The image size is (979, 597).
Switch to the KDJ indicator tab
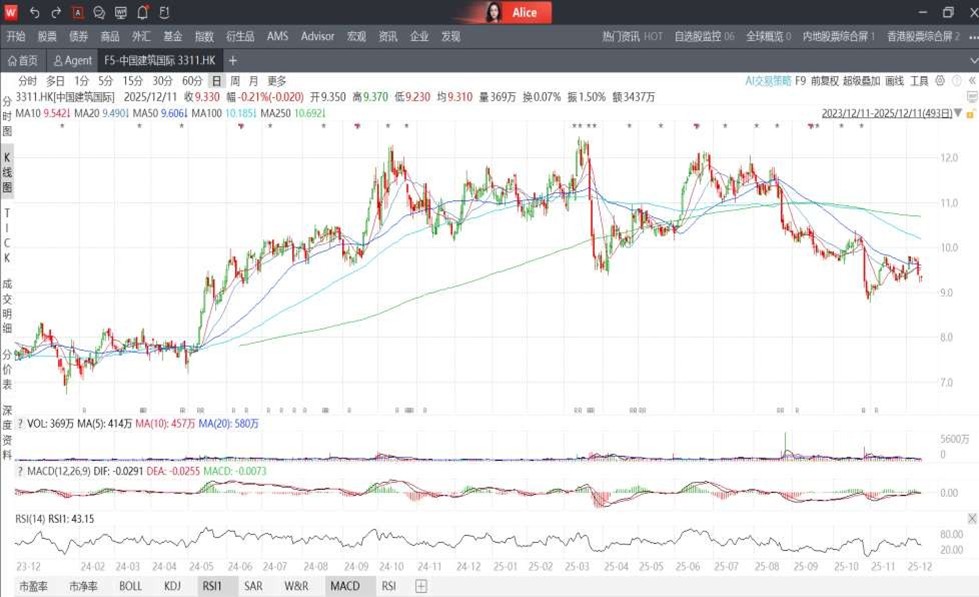coord(173,586)
